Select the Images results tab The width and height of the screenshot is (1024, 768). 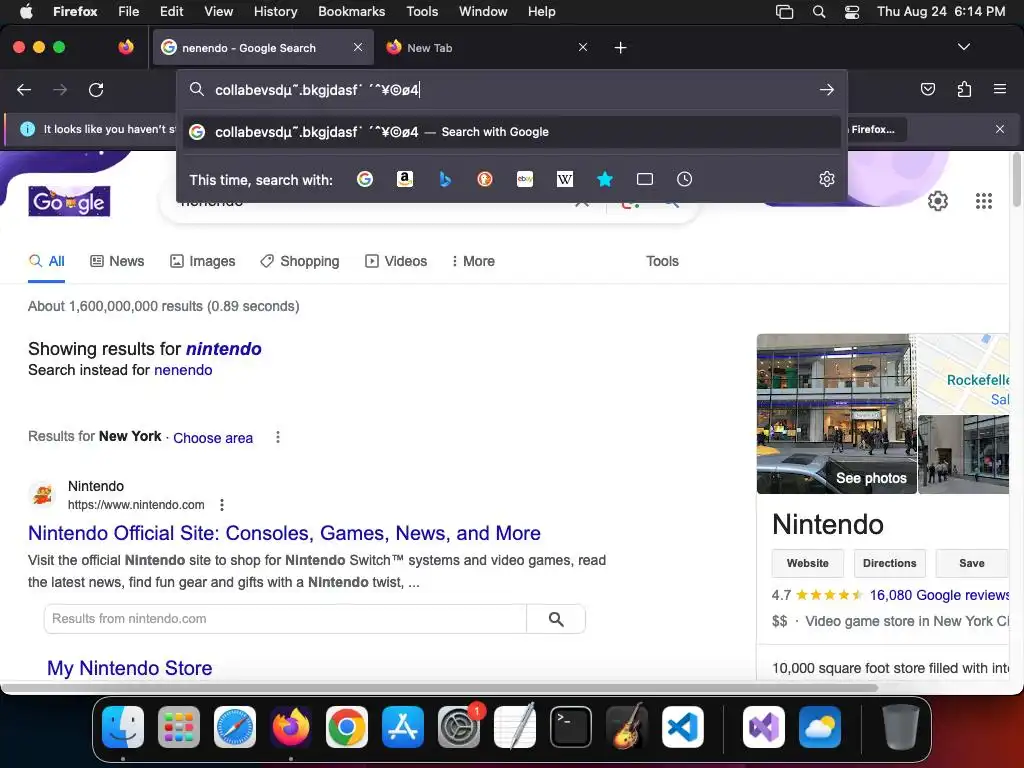202,261
